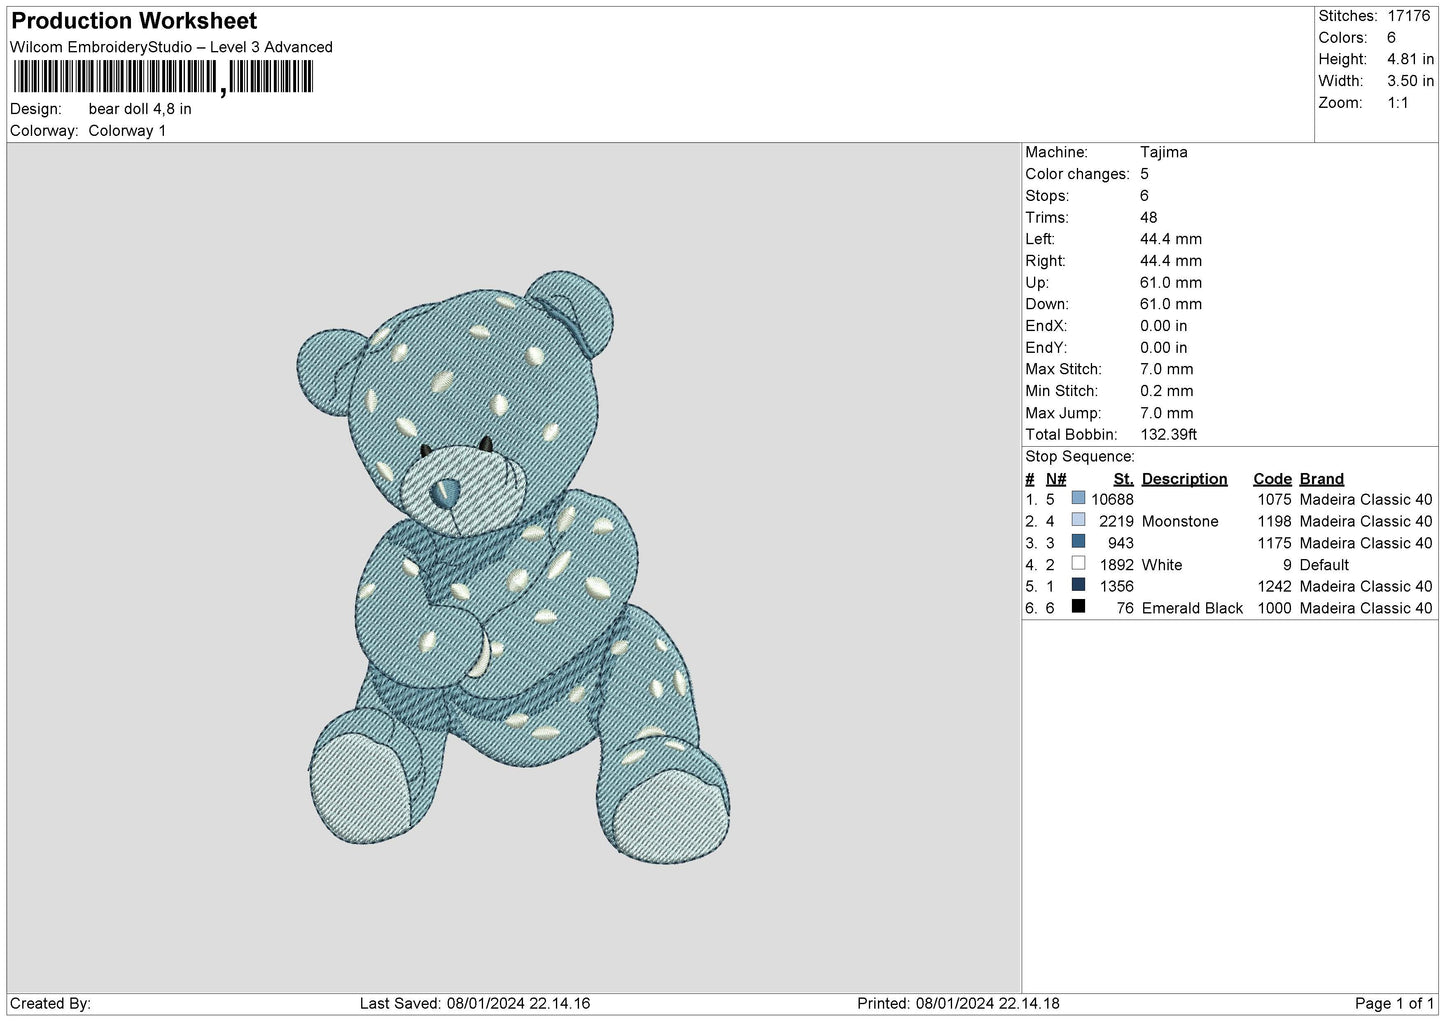Click the color swatch for code 1175
This screenshot has height=1021, width=1445.
[1078, 542]
